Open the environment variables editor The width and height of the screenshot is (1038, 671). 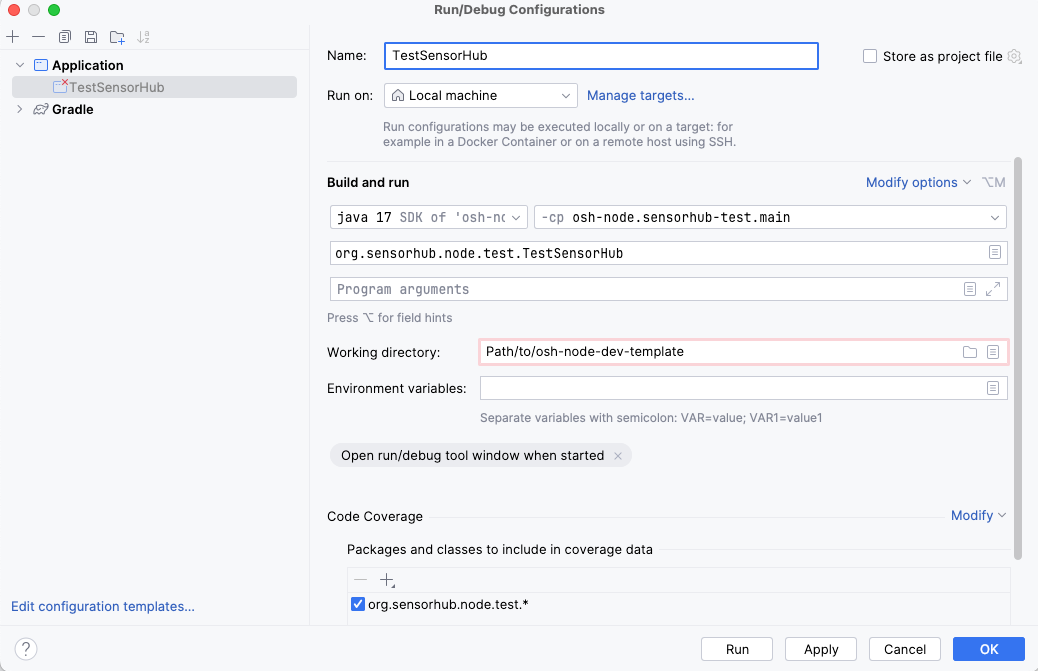point(995,387)
